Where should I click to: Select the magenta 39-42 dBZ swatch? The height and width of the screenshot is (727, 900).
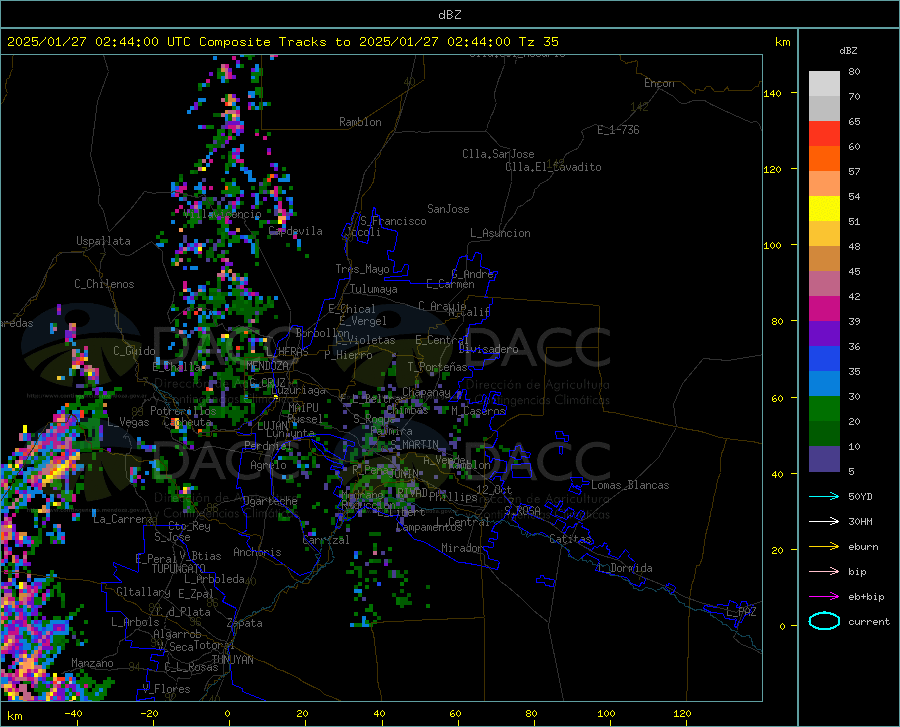click(824, 309)
